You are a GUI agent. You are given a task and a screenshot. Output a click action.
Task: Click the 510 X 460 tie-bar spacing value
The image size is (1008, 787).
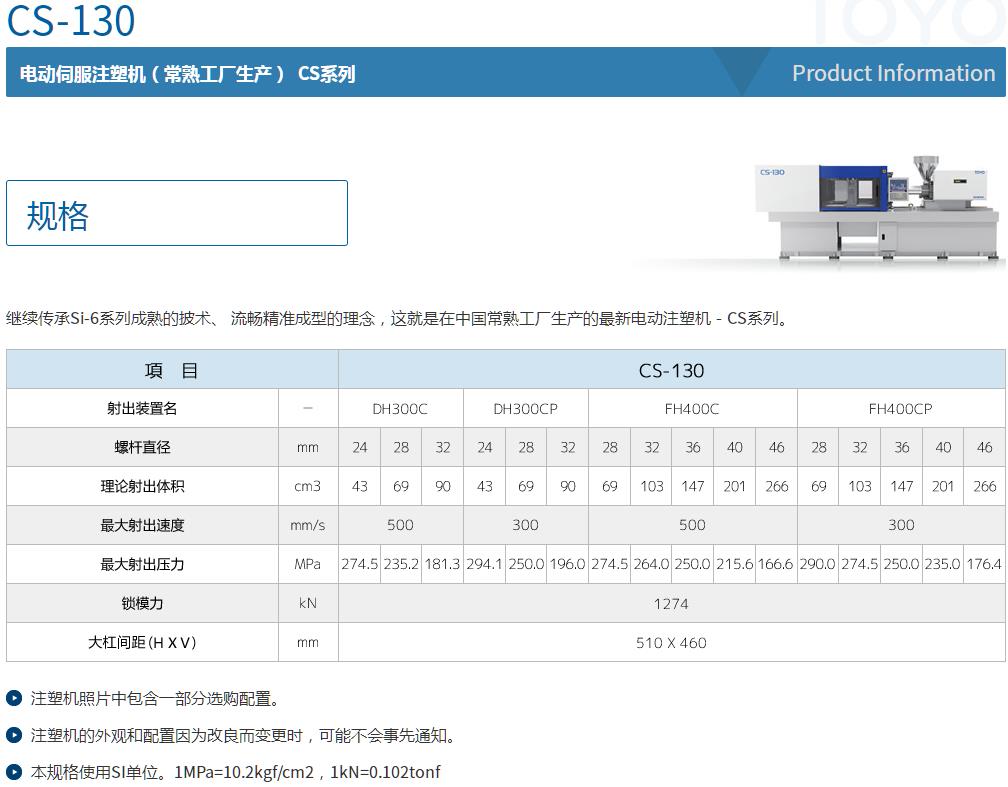tap(672, 642)
